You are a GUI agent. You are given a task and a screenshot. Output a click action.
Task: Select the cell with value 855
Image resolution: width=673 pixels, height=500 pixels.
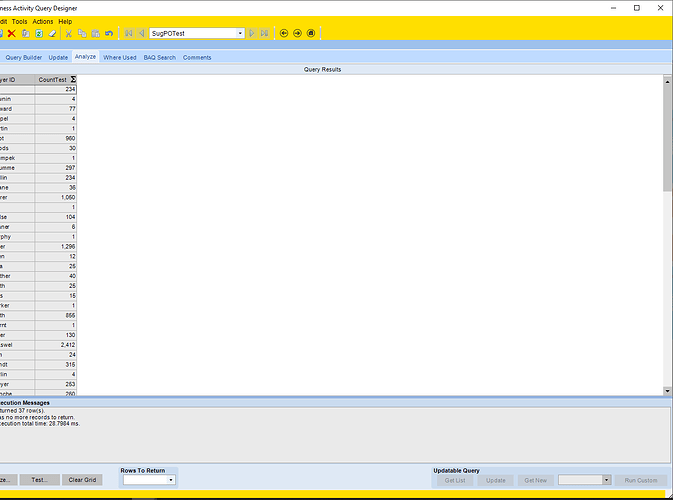(56, 315)
